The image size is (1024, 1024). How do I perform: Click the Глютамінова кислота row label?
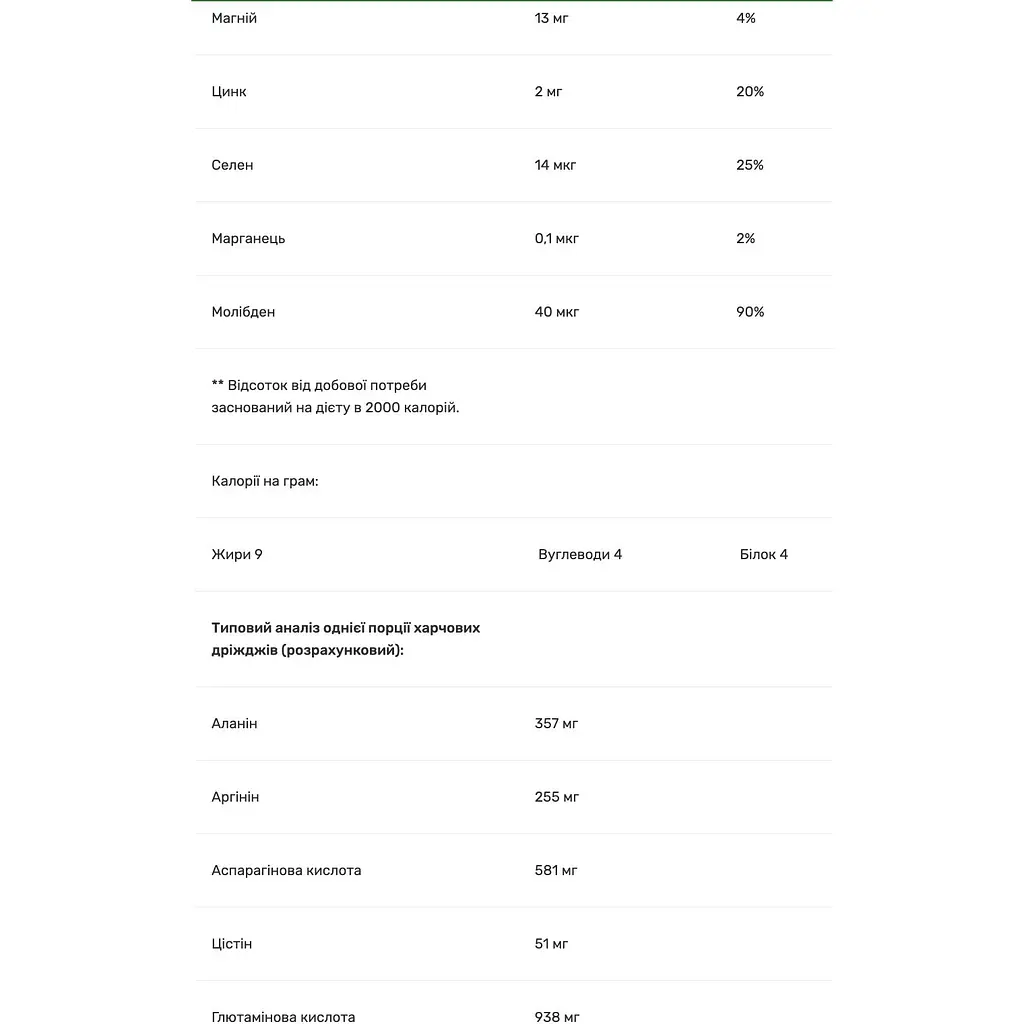(x=283, y=1016)
